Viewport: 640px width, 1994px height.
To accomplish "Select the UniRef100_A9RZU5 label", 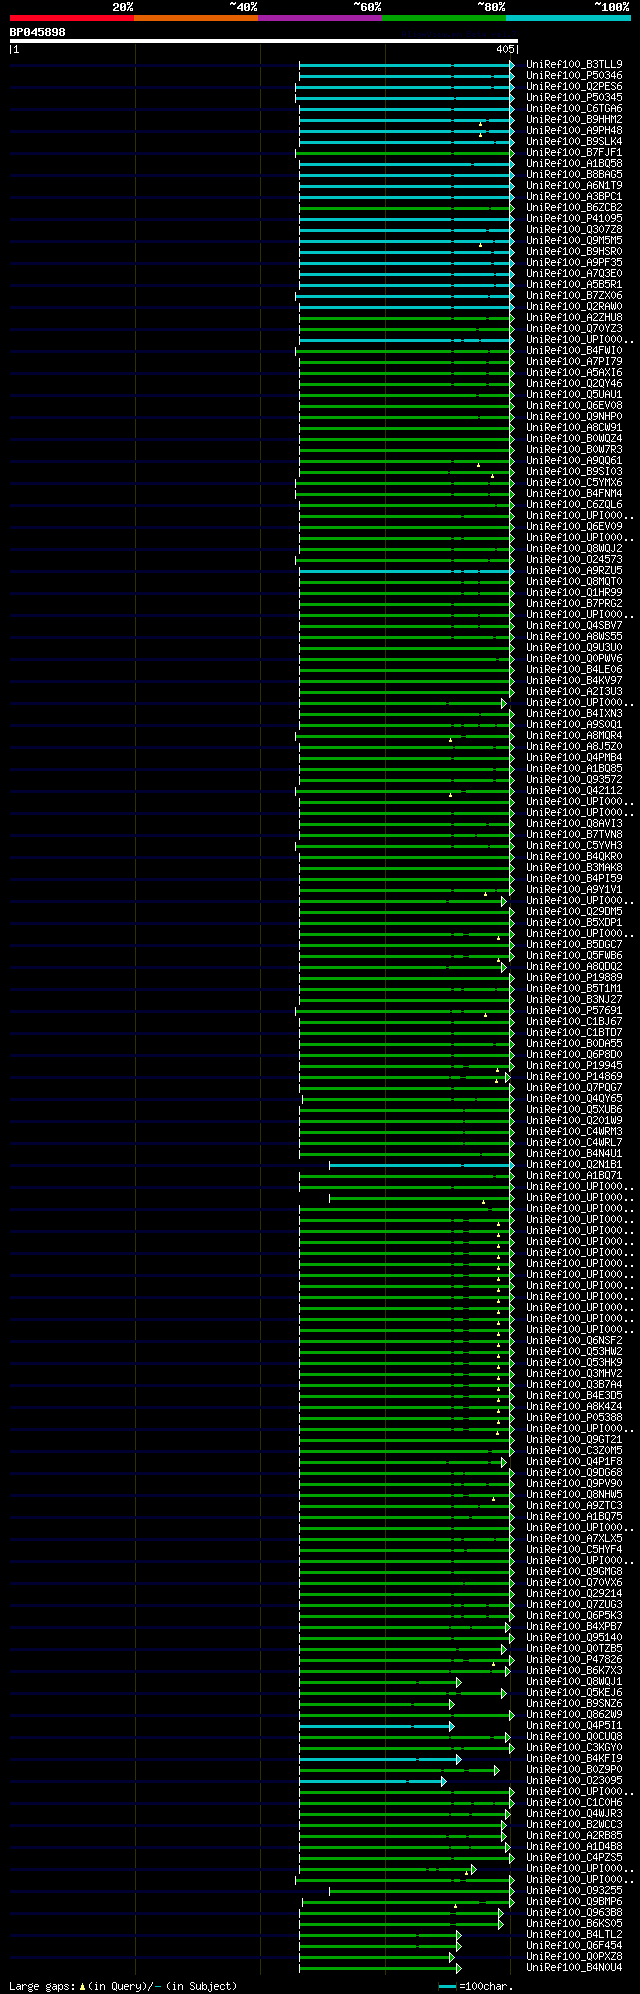I will 574,570.
